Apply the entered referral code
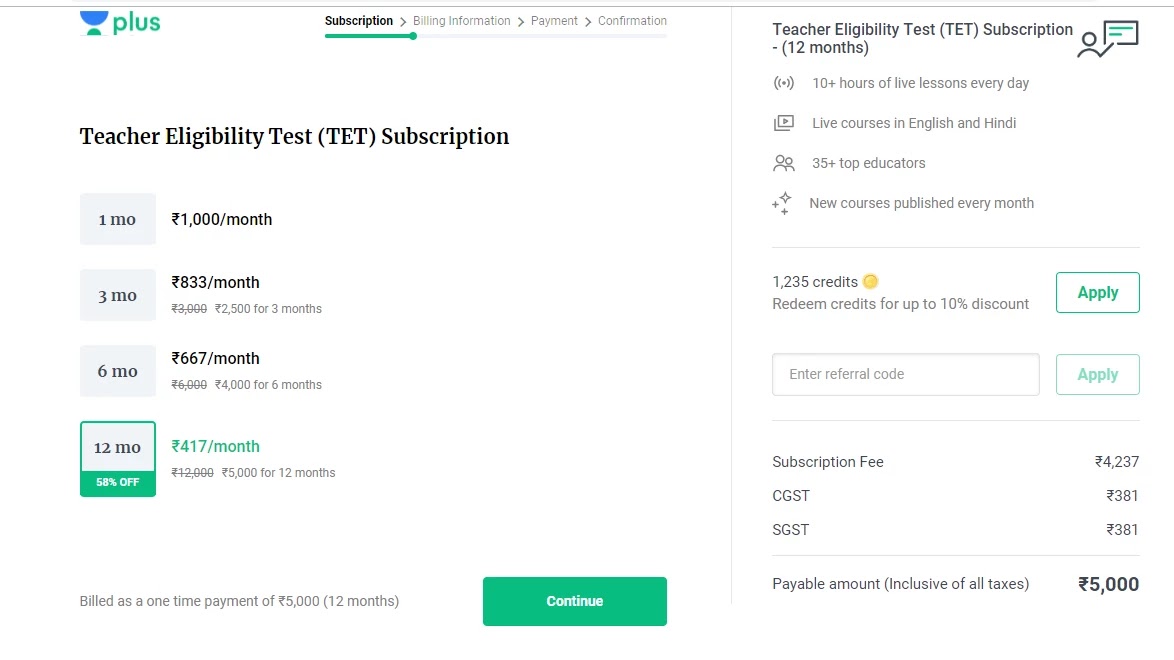 coord(1097,375)
